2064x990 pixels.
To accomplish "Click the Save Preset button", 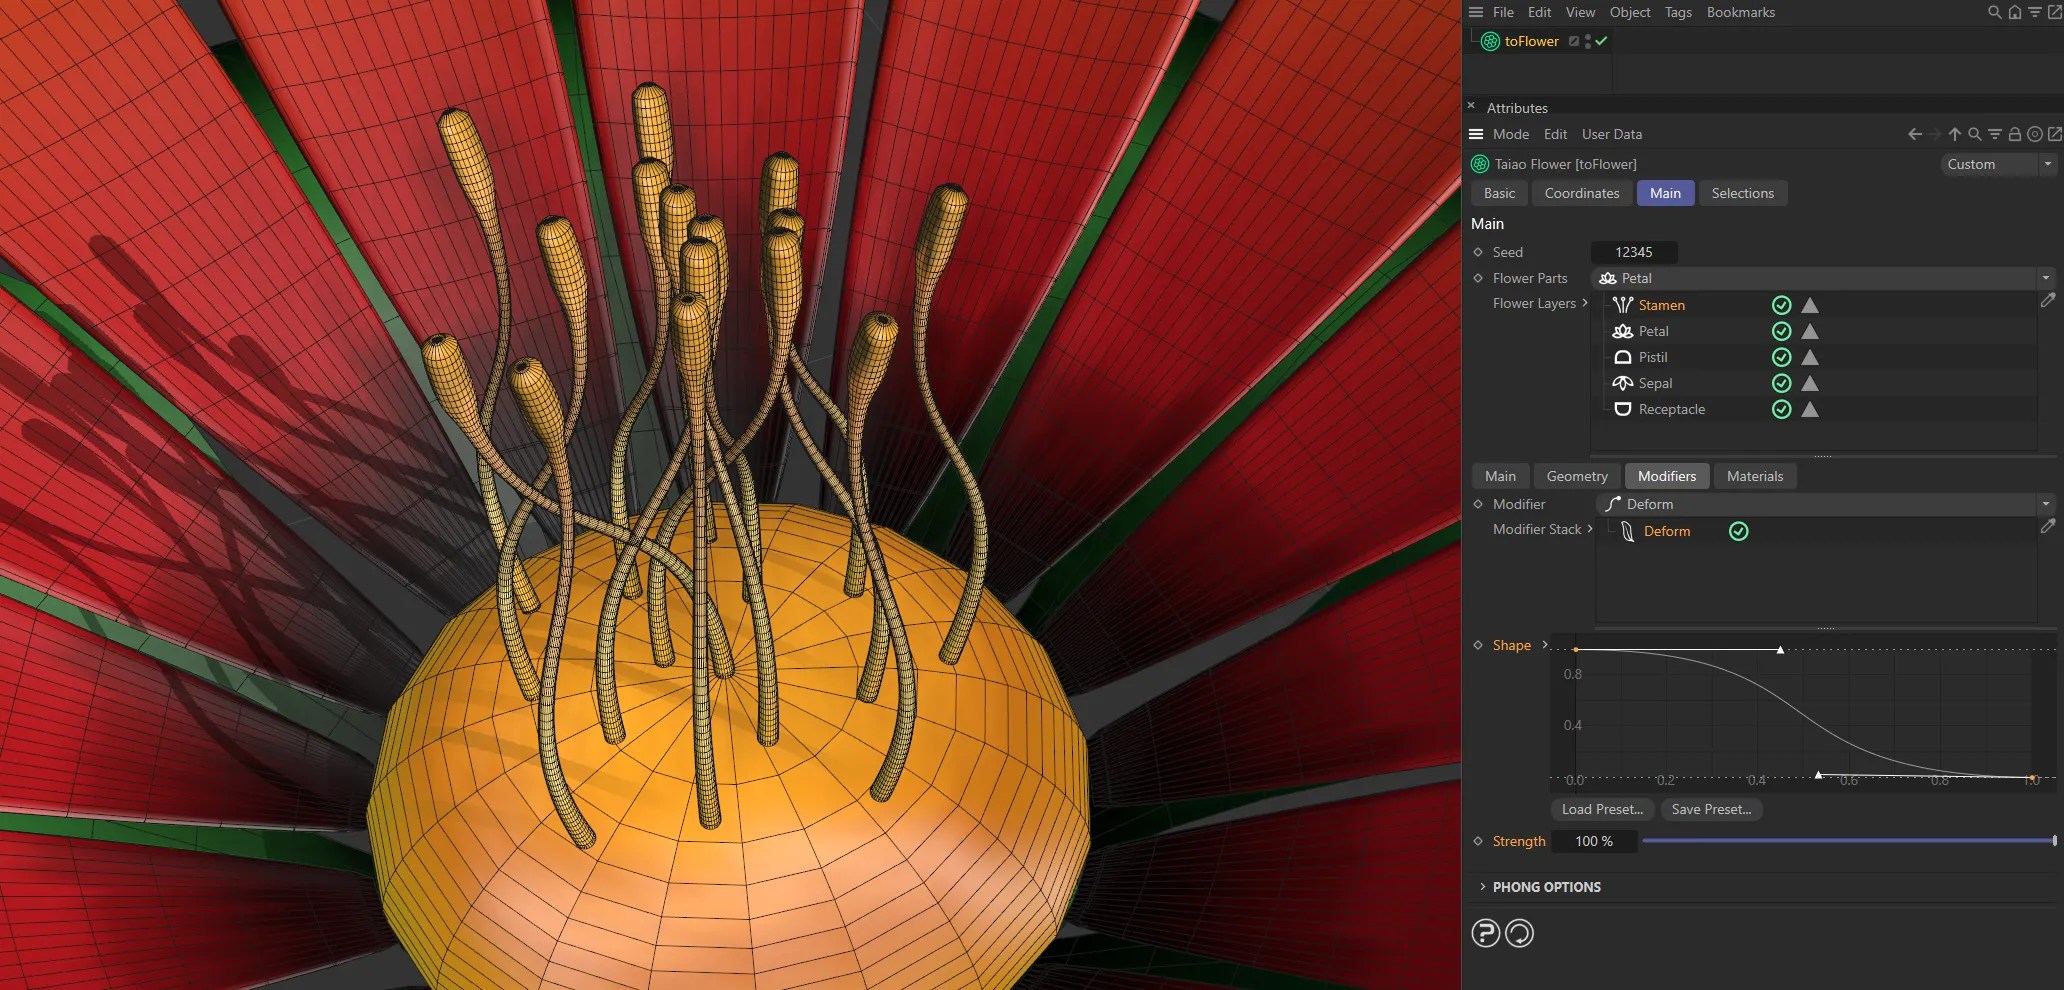I will (1711, 809).
